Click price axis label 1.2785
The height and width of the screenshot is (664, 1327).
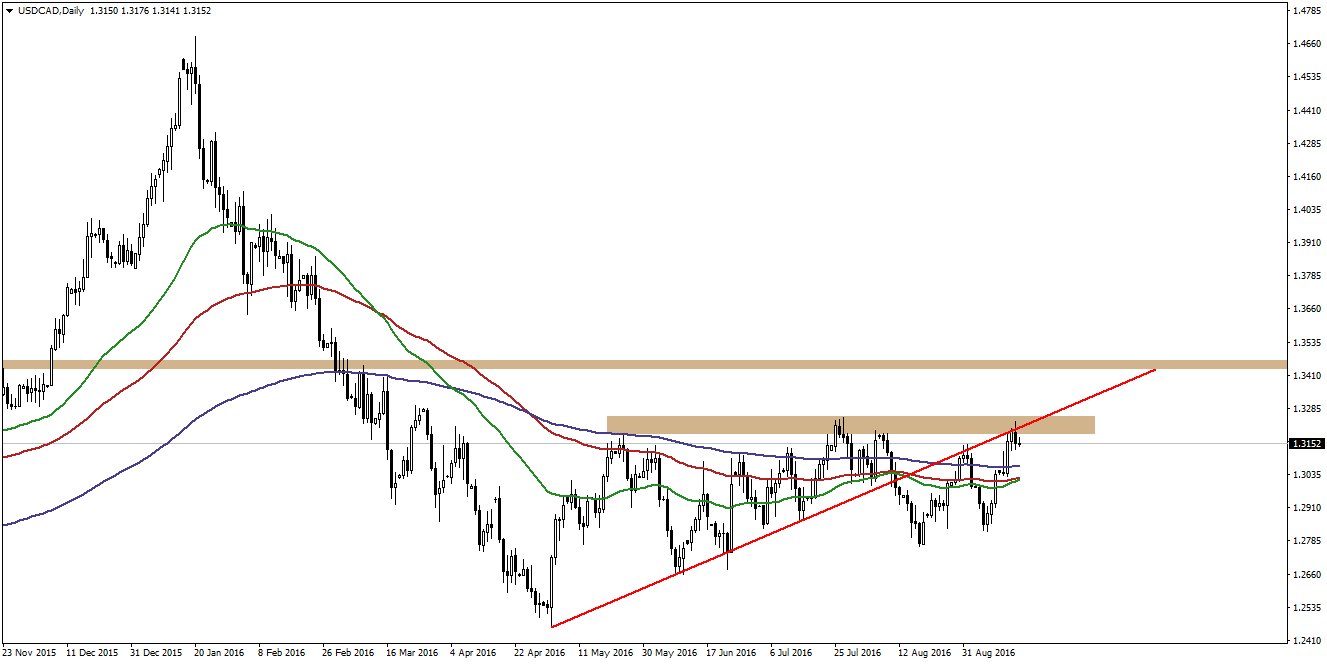coord(1308,541)
